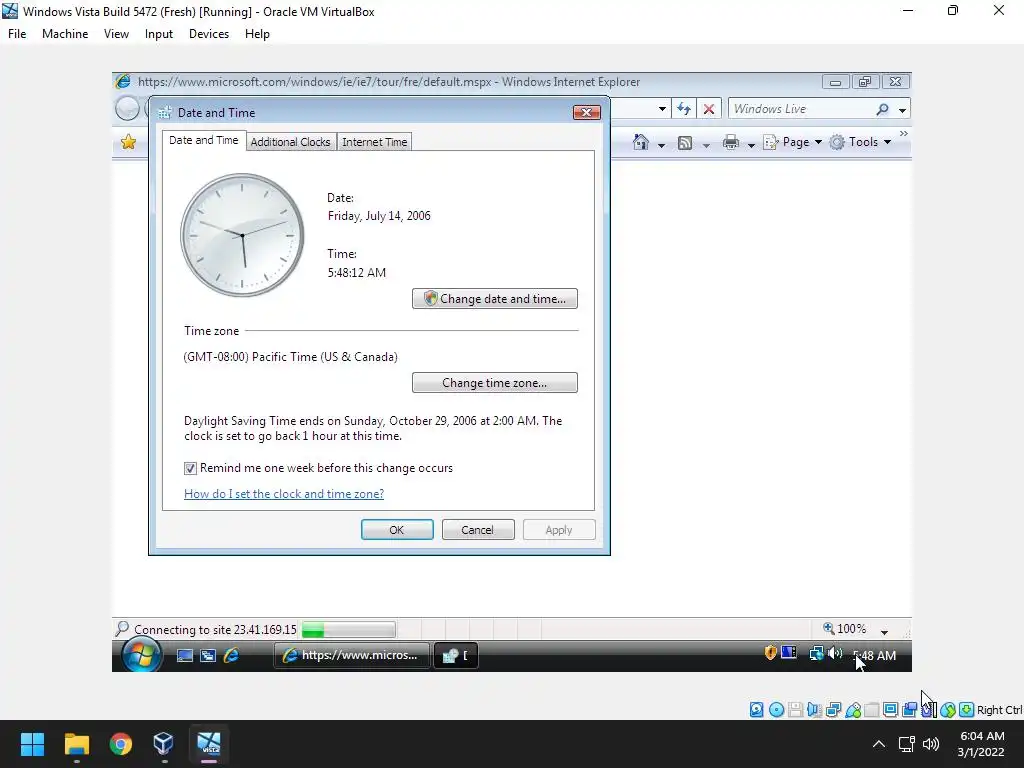Screen dimensions: 1024x768
Task: Open VirtualBox View menu
Action: coord(116,34)
